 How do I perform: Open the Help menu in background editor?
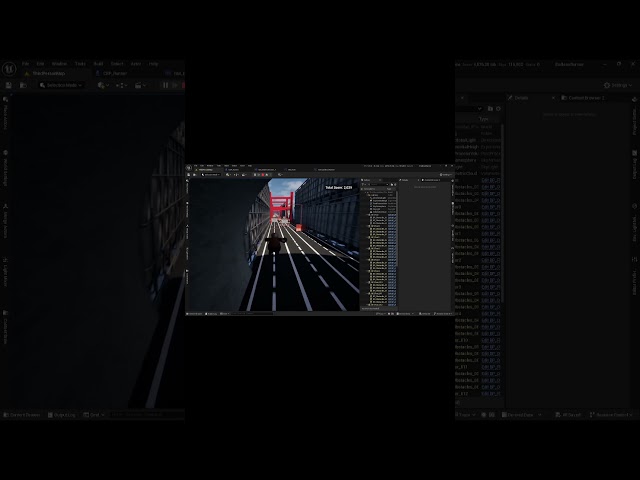point(153,64)
